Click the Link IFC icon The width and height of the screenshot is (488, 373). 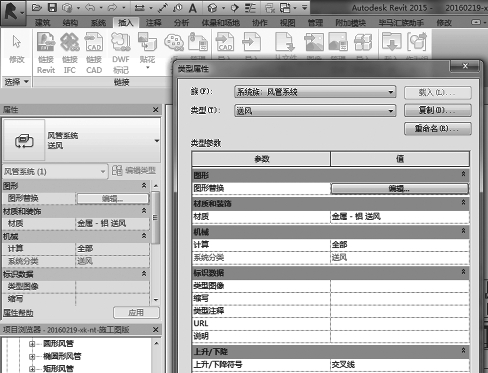point(70,42)
